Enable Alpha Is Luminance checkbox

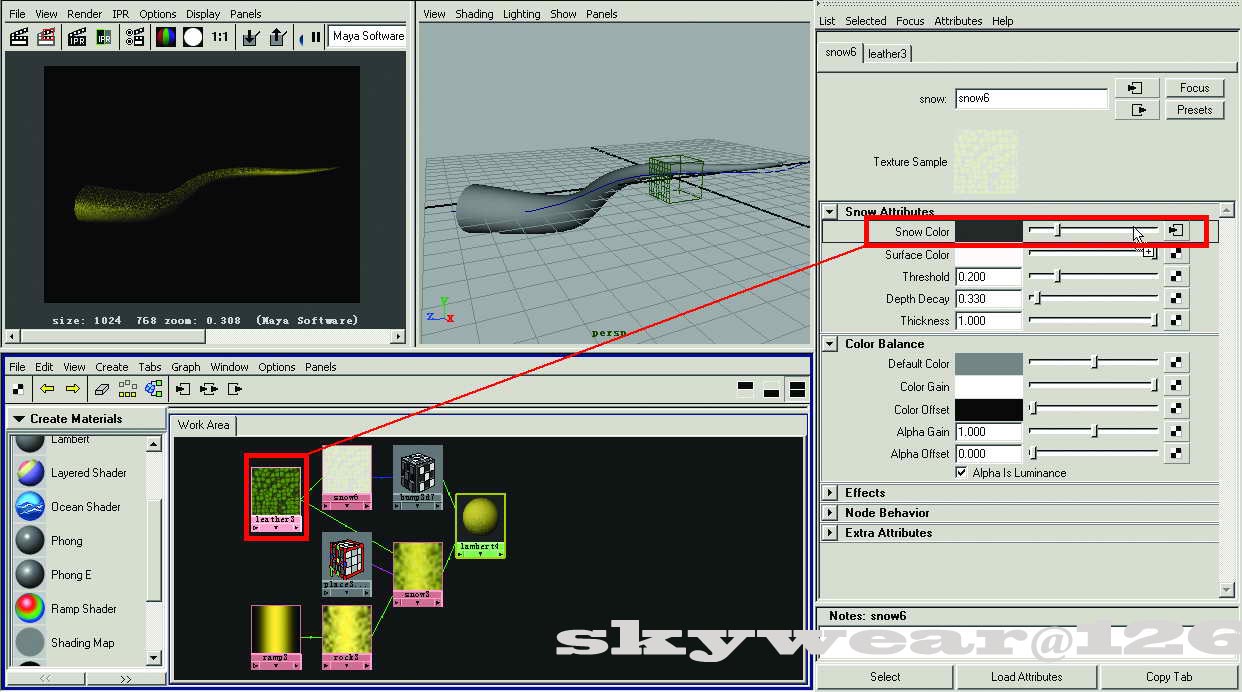point(962,473)
